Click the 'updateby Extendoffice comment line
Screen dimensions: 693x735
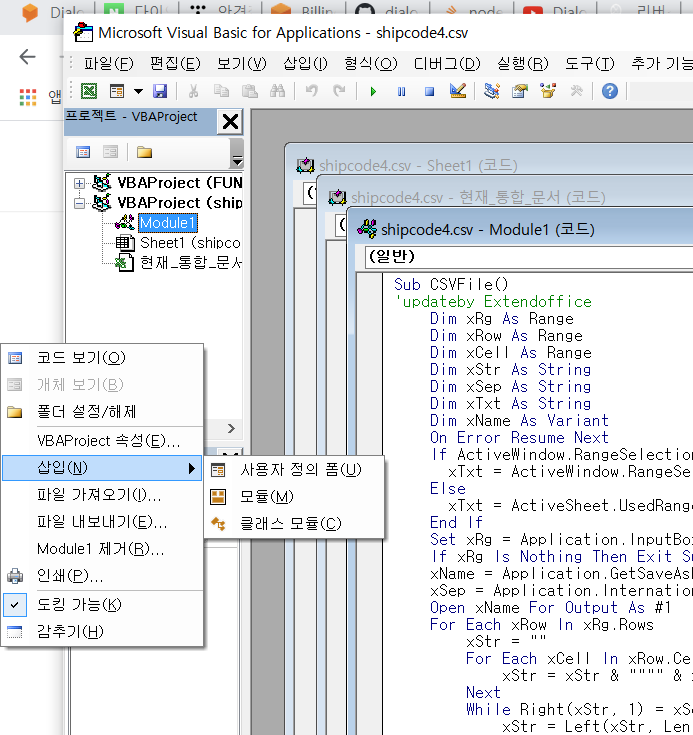click(x=493, y=301)
